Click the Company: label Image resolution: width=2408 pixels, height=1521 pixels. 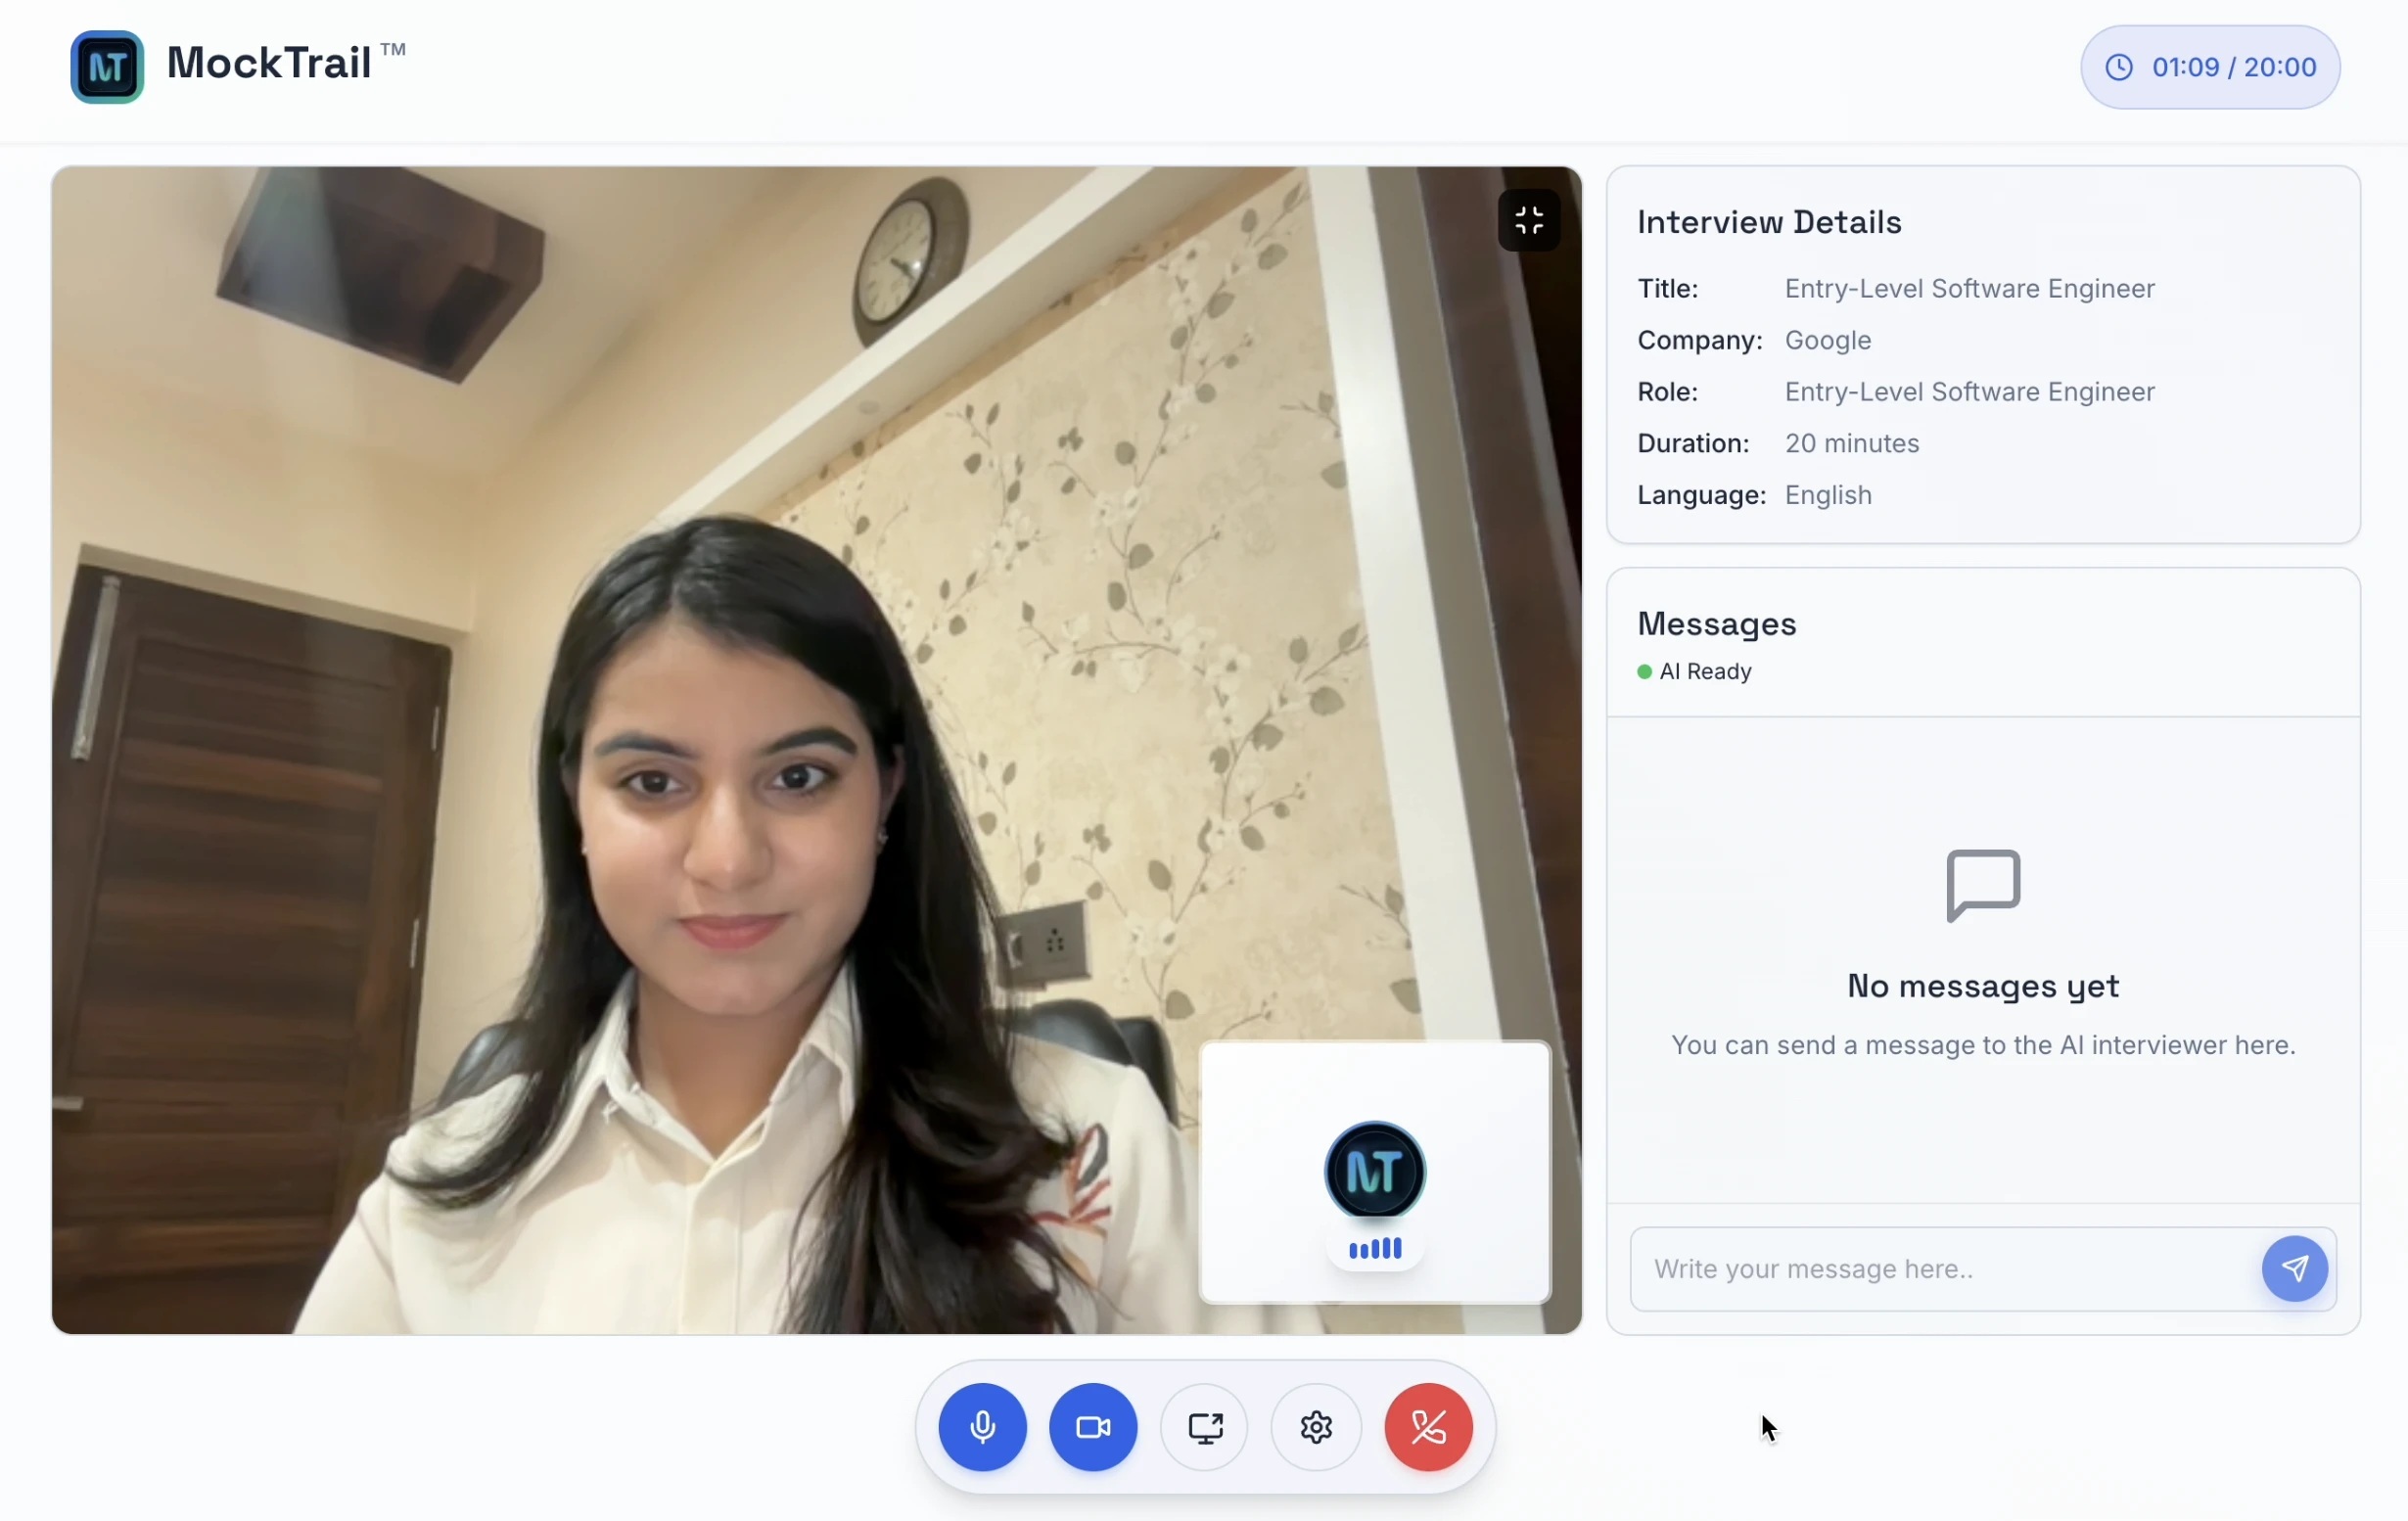(1699, 341)
